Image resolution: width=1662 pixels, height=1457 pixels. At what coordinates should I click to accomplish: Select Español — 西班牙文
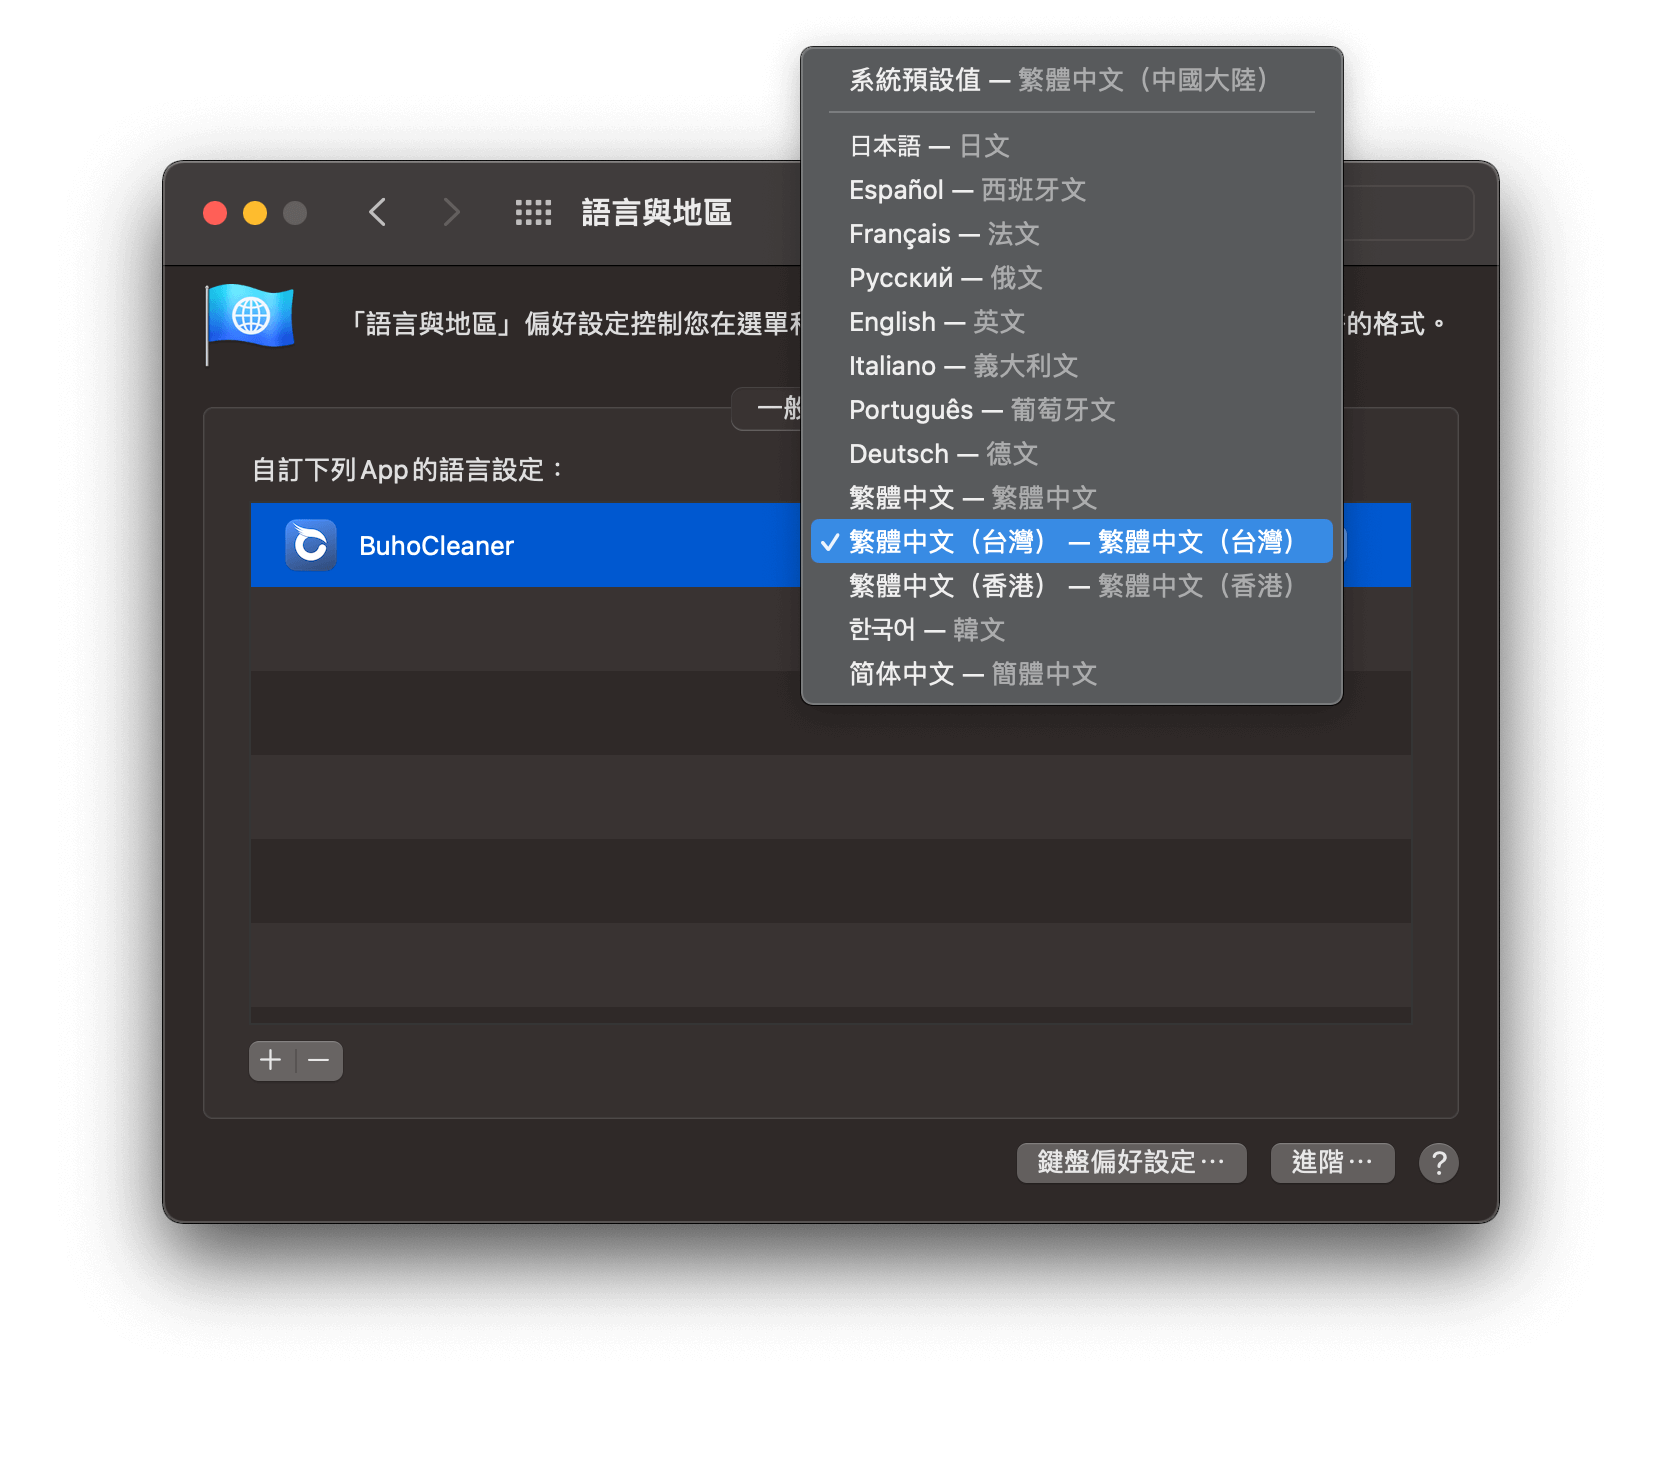tap(1072, 190)
